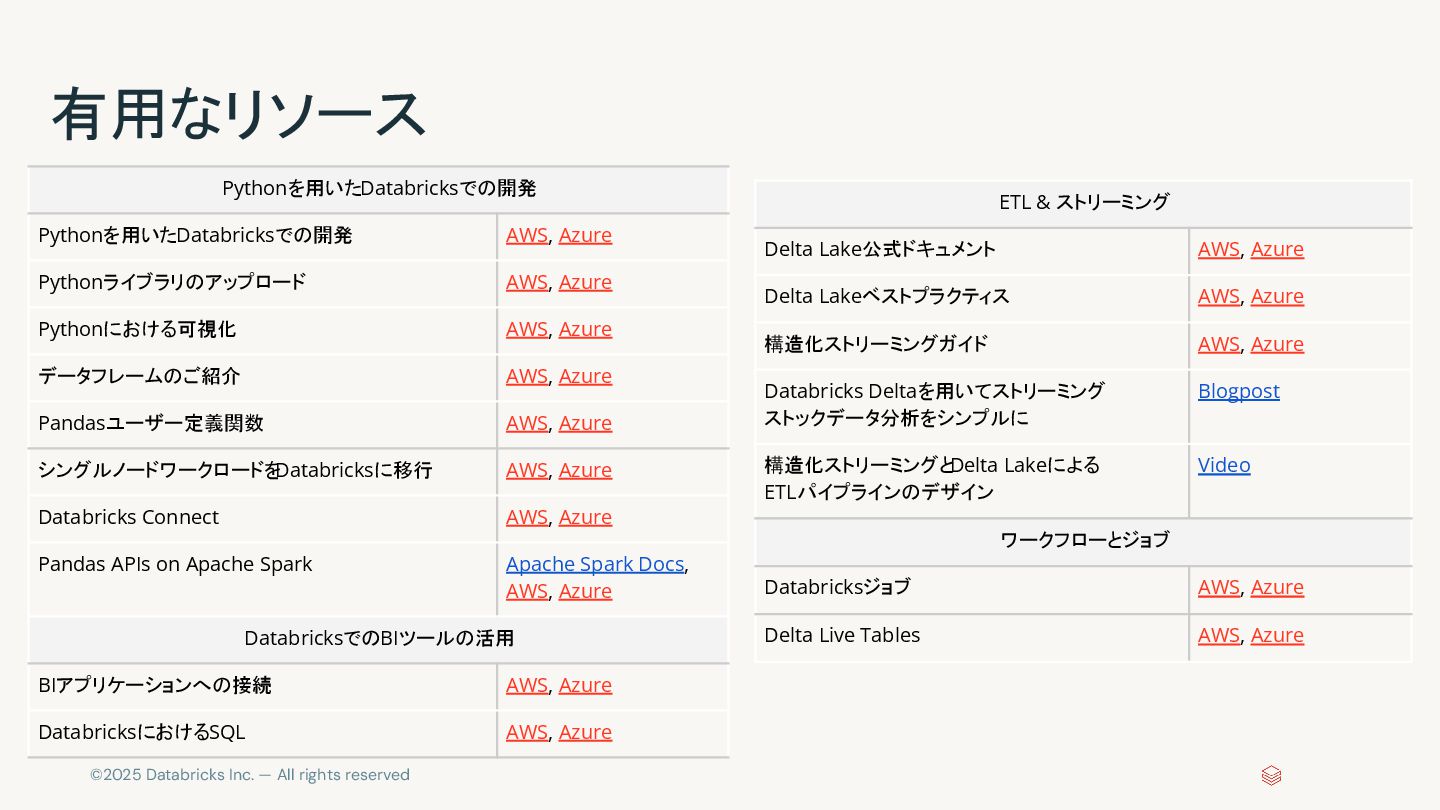Open AWS link for Pythonにおける可視化
1440x810 pixels.
pos(527,329)
